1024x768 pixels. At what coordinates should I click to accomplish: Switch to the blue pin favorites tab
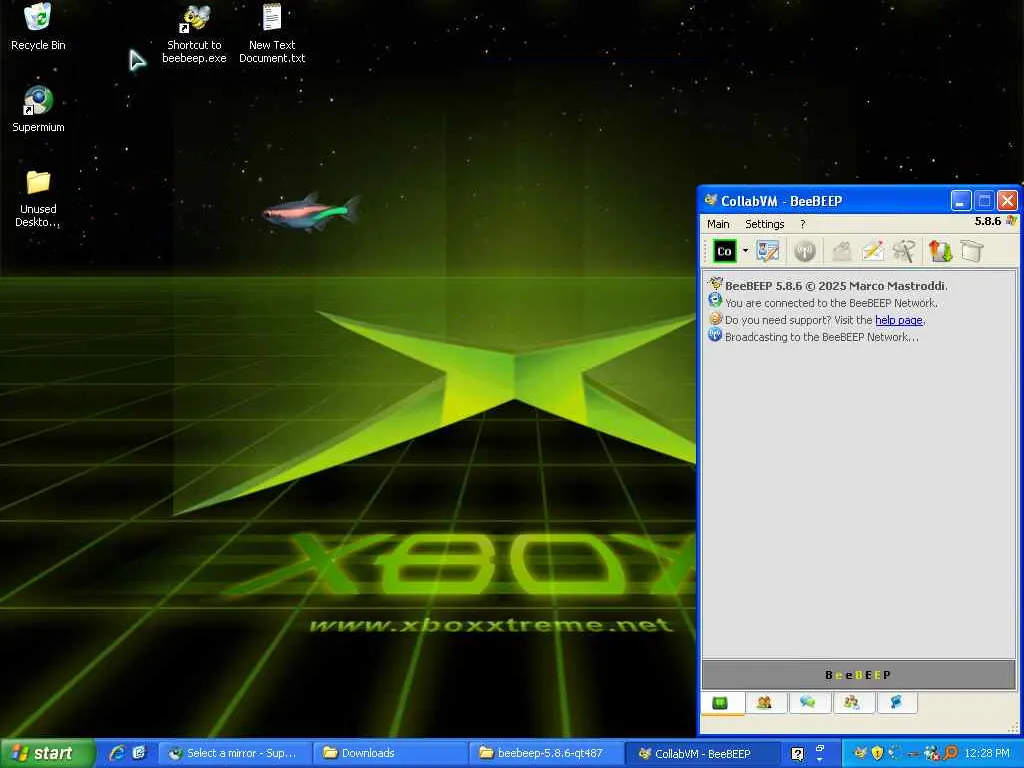pyautogui.click(x=895, y=703)
